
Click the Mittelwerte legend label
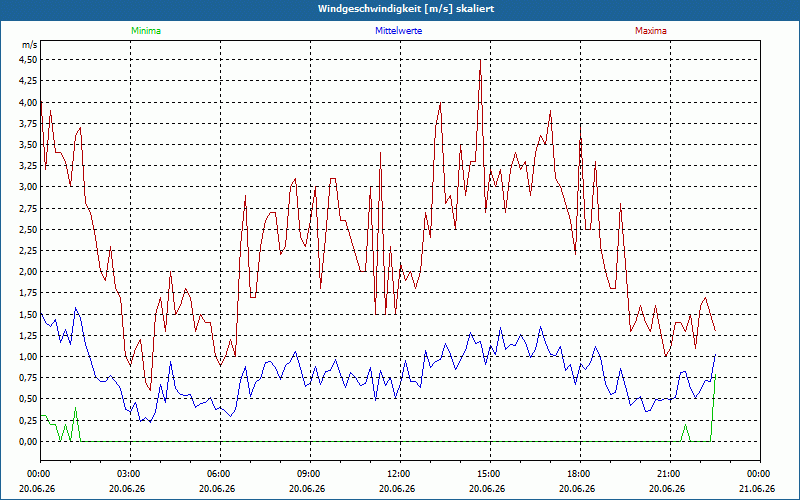398,31
